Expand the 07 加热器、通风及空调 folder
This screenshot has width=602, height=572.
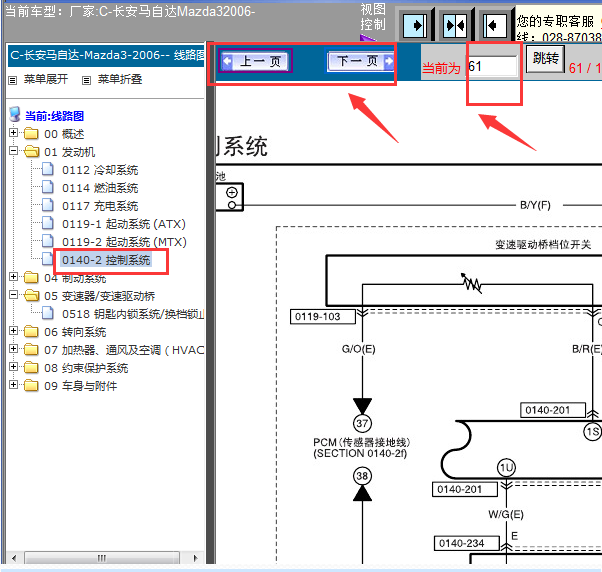coord(13,349)
